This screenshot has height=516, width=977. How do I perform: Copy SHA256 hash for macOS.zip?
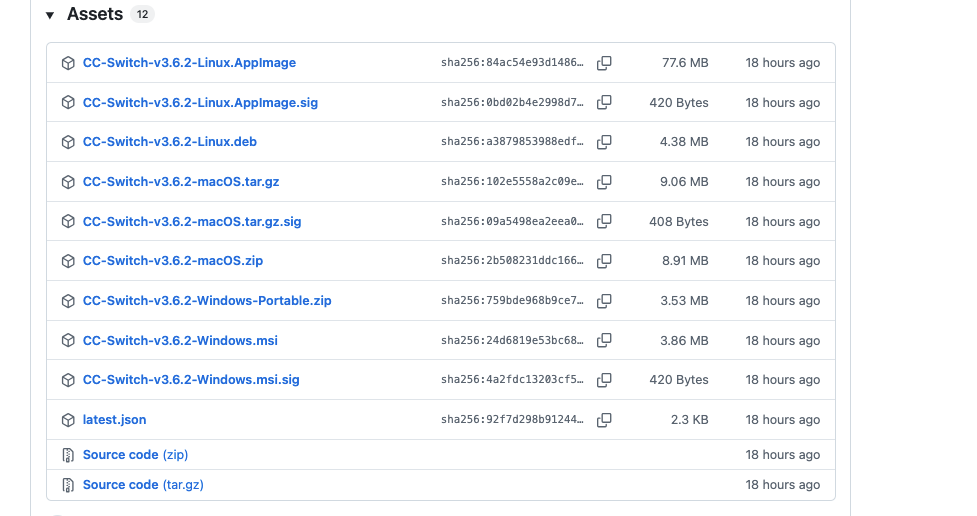click(604, 261)
